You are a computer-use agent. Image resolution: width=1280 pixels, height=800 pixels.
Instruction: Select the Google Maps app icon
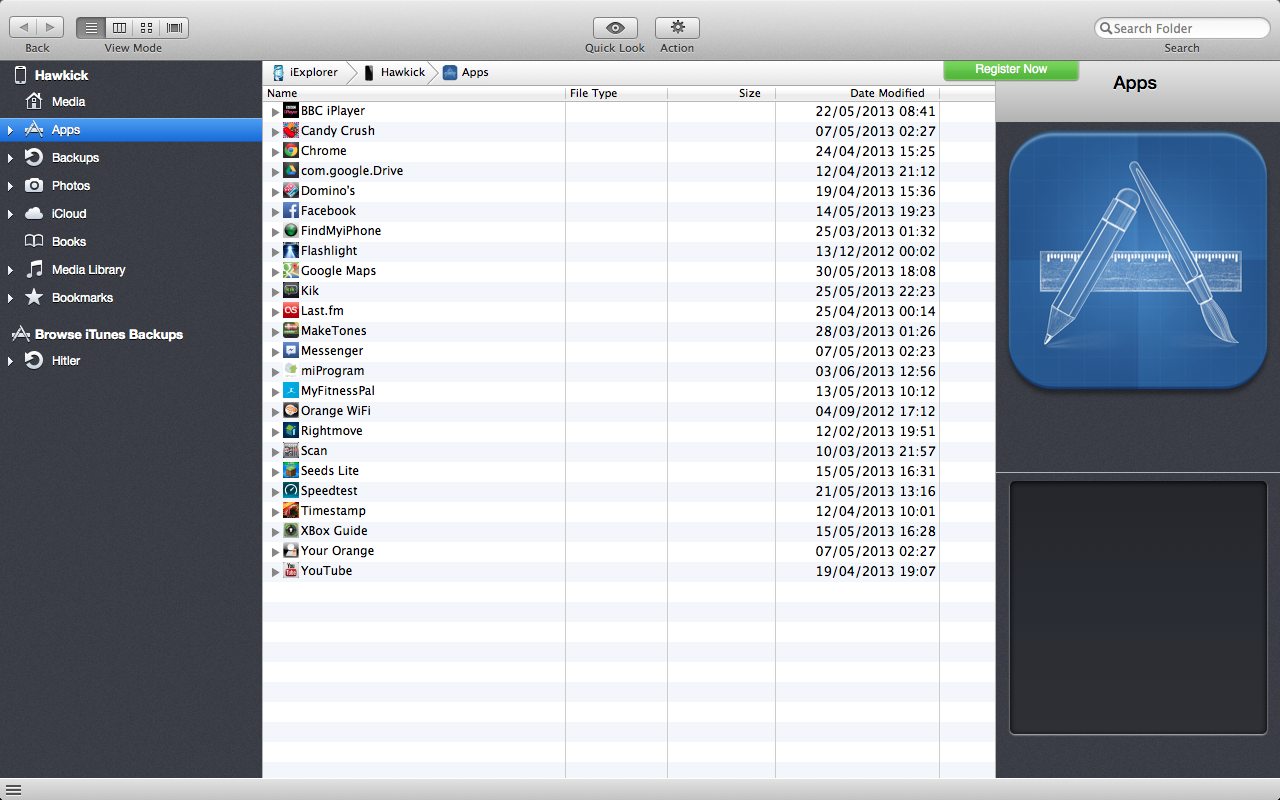coord(291,271)
